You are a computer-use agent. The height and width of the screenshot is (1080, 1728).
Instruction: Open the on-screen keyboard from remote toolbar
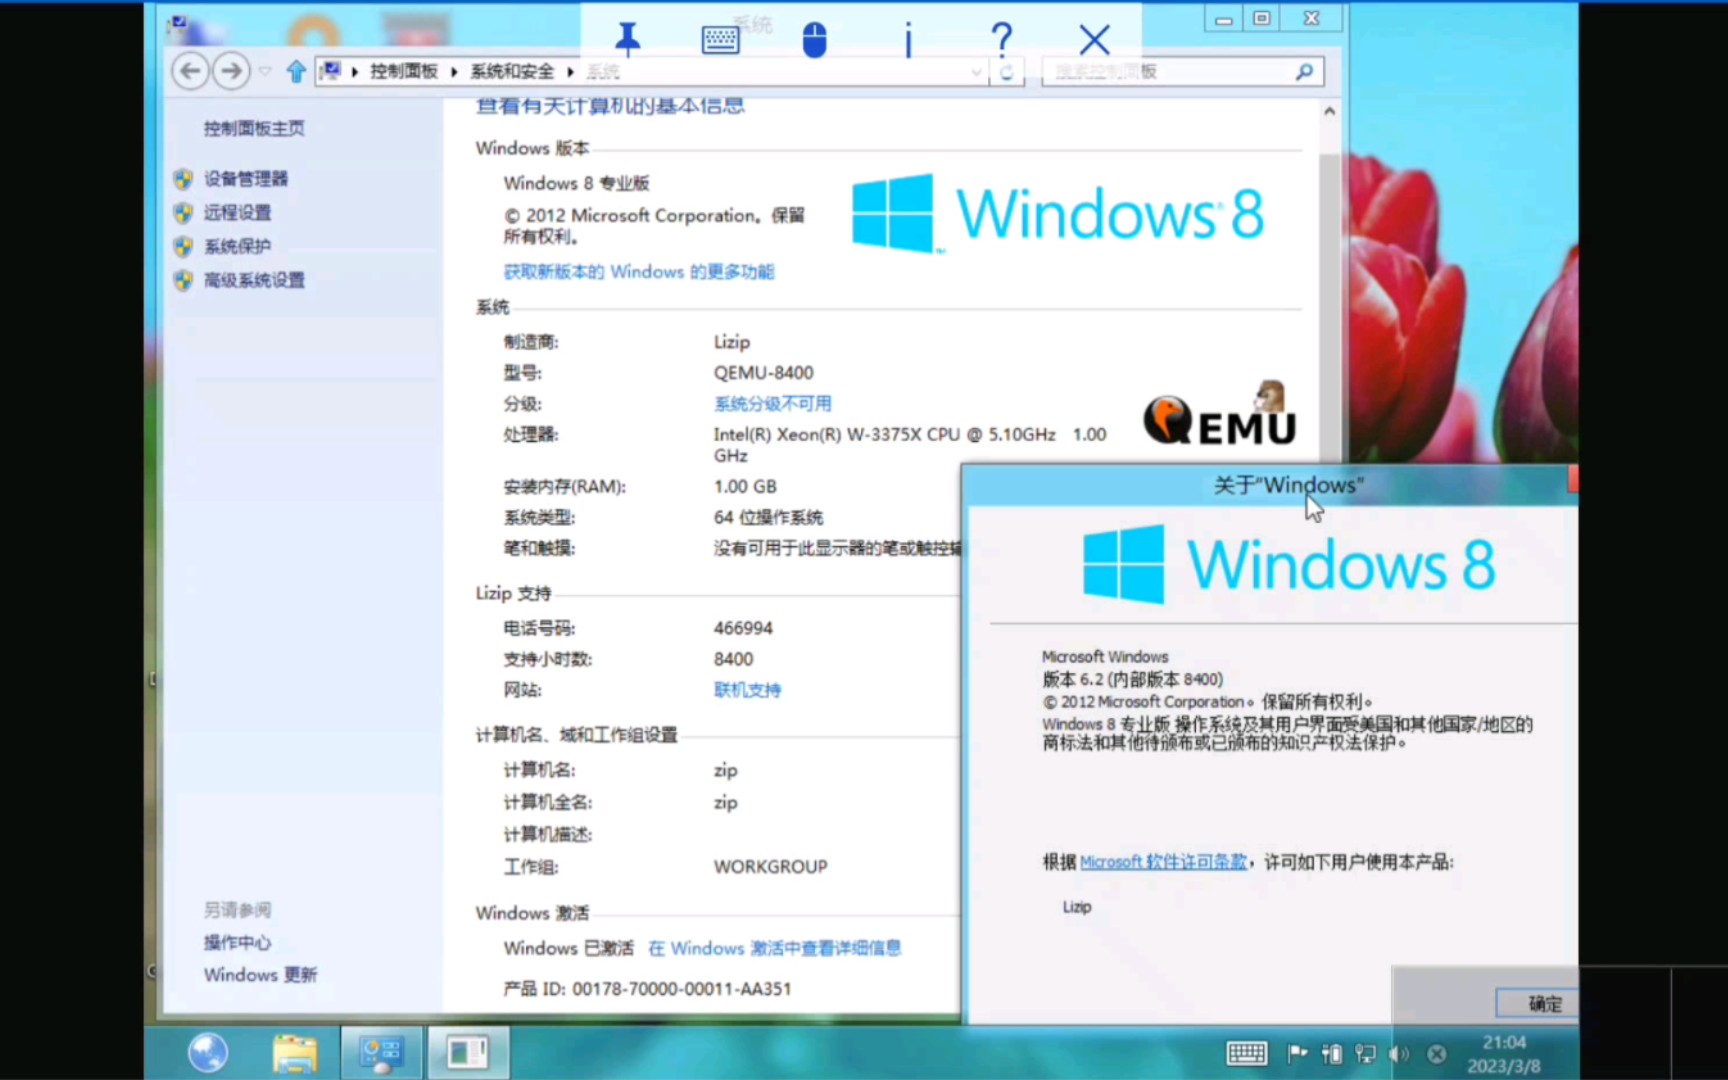[720, 40]
